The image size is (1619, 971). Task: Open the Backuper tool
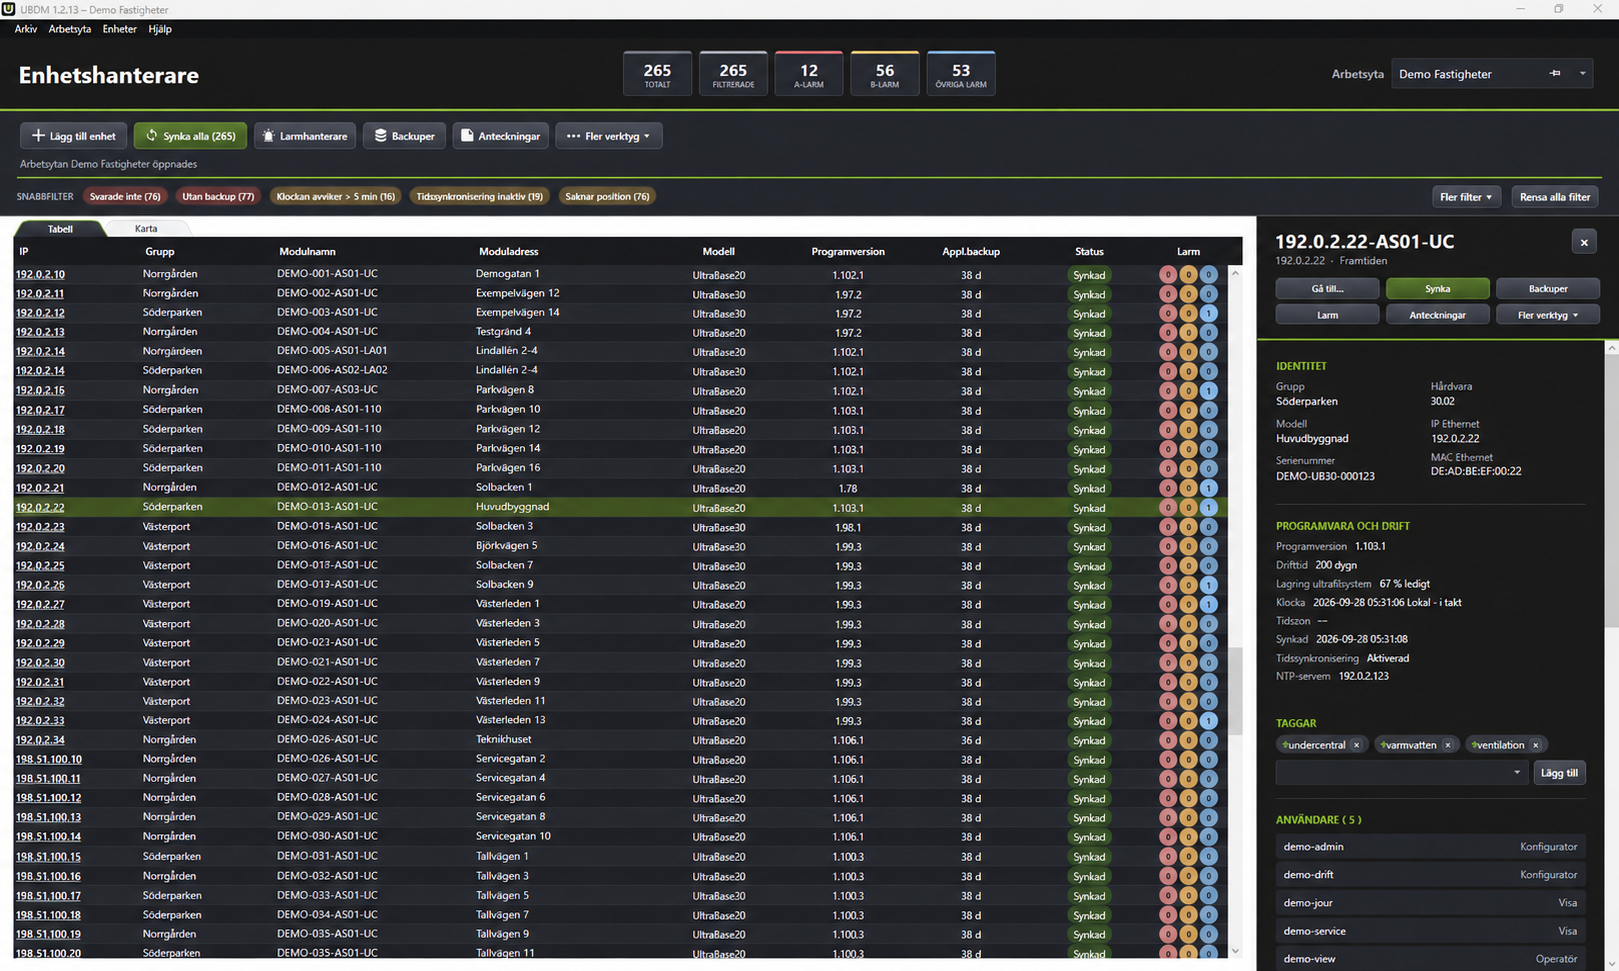click(x=405, y=136)
